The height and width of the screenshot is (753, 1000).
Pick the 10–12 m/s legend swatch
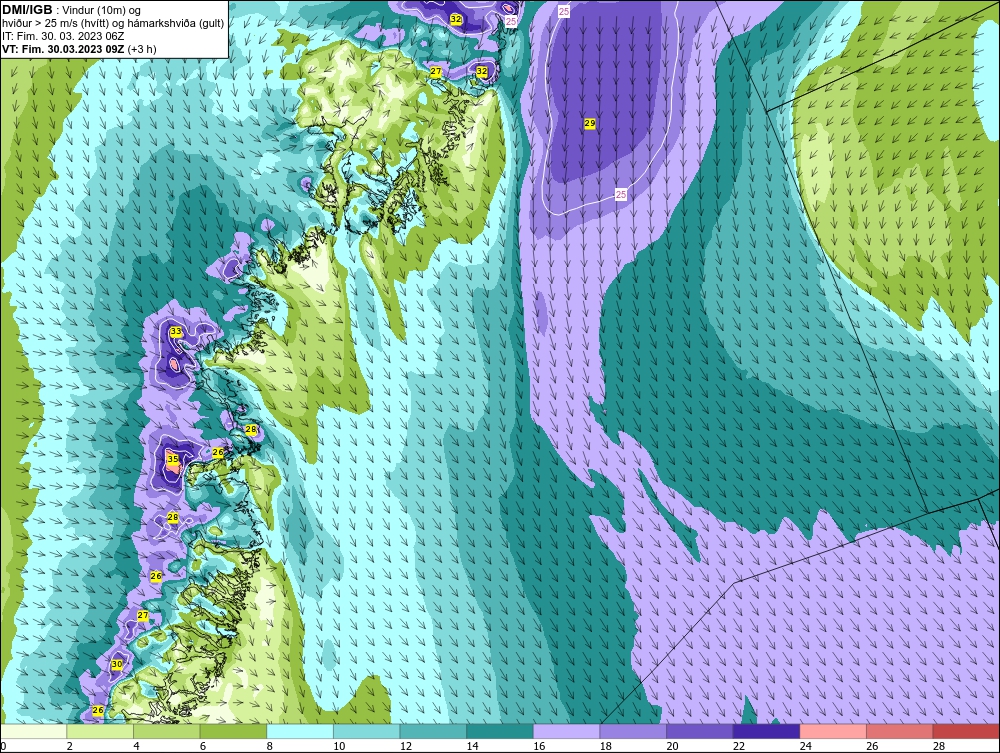tap(366, 731)
